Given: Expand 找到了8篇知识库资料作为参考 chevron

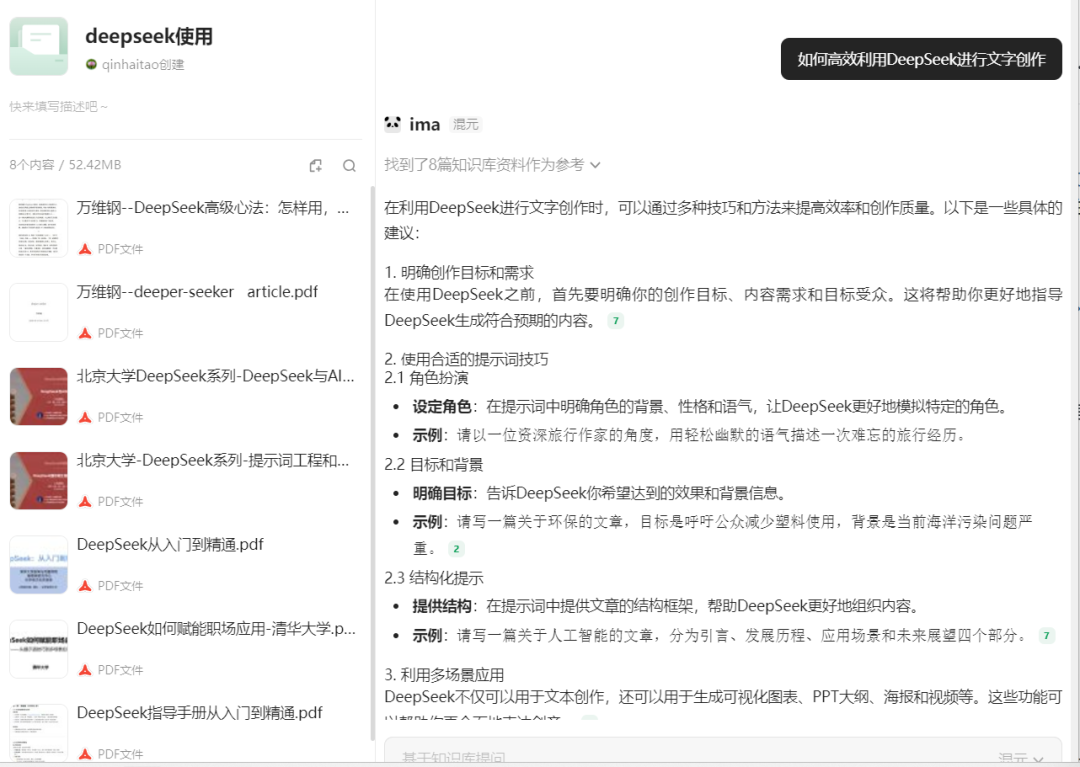Looking at the screenshot, I should click(x=595, y=165).
